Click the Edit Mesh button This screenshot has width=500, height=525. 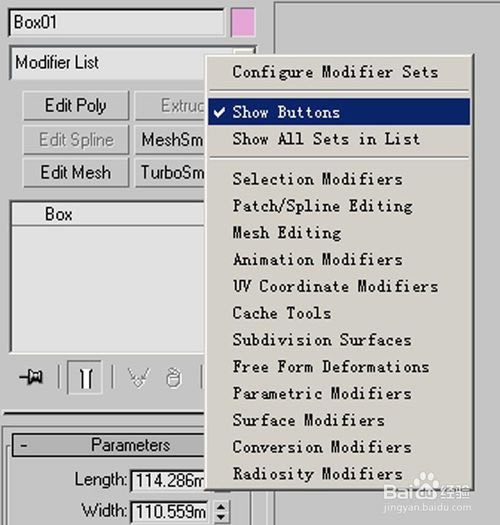76,172
